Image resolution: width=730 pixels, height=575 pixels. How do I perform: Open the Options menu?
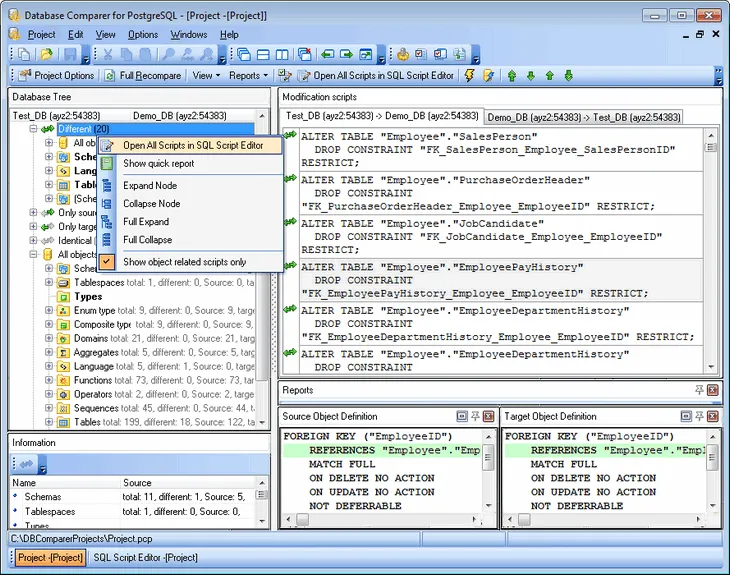142,34
